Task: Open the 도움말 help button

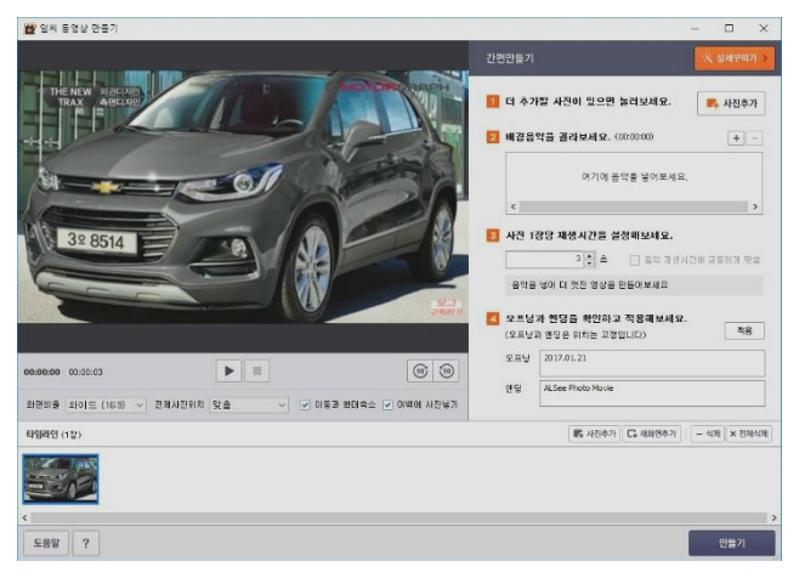Action: [46, 543]
